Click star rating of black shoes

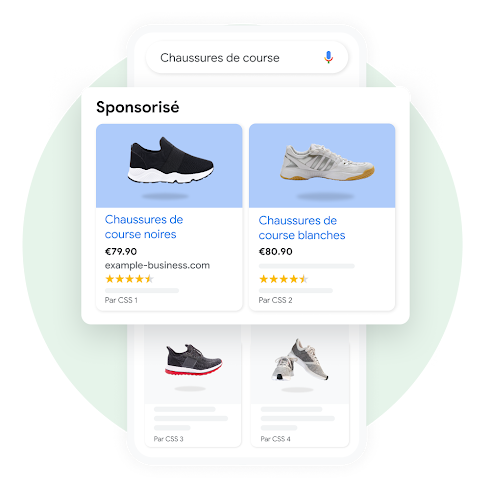(129, 279)
